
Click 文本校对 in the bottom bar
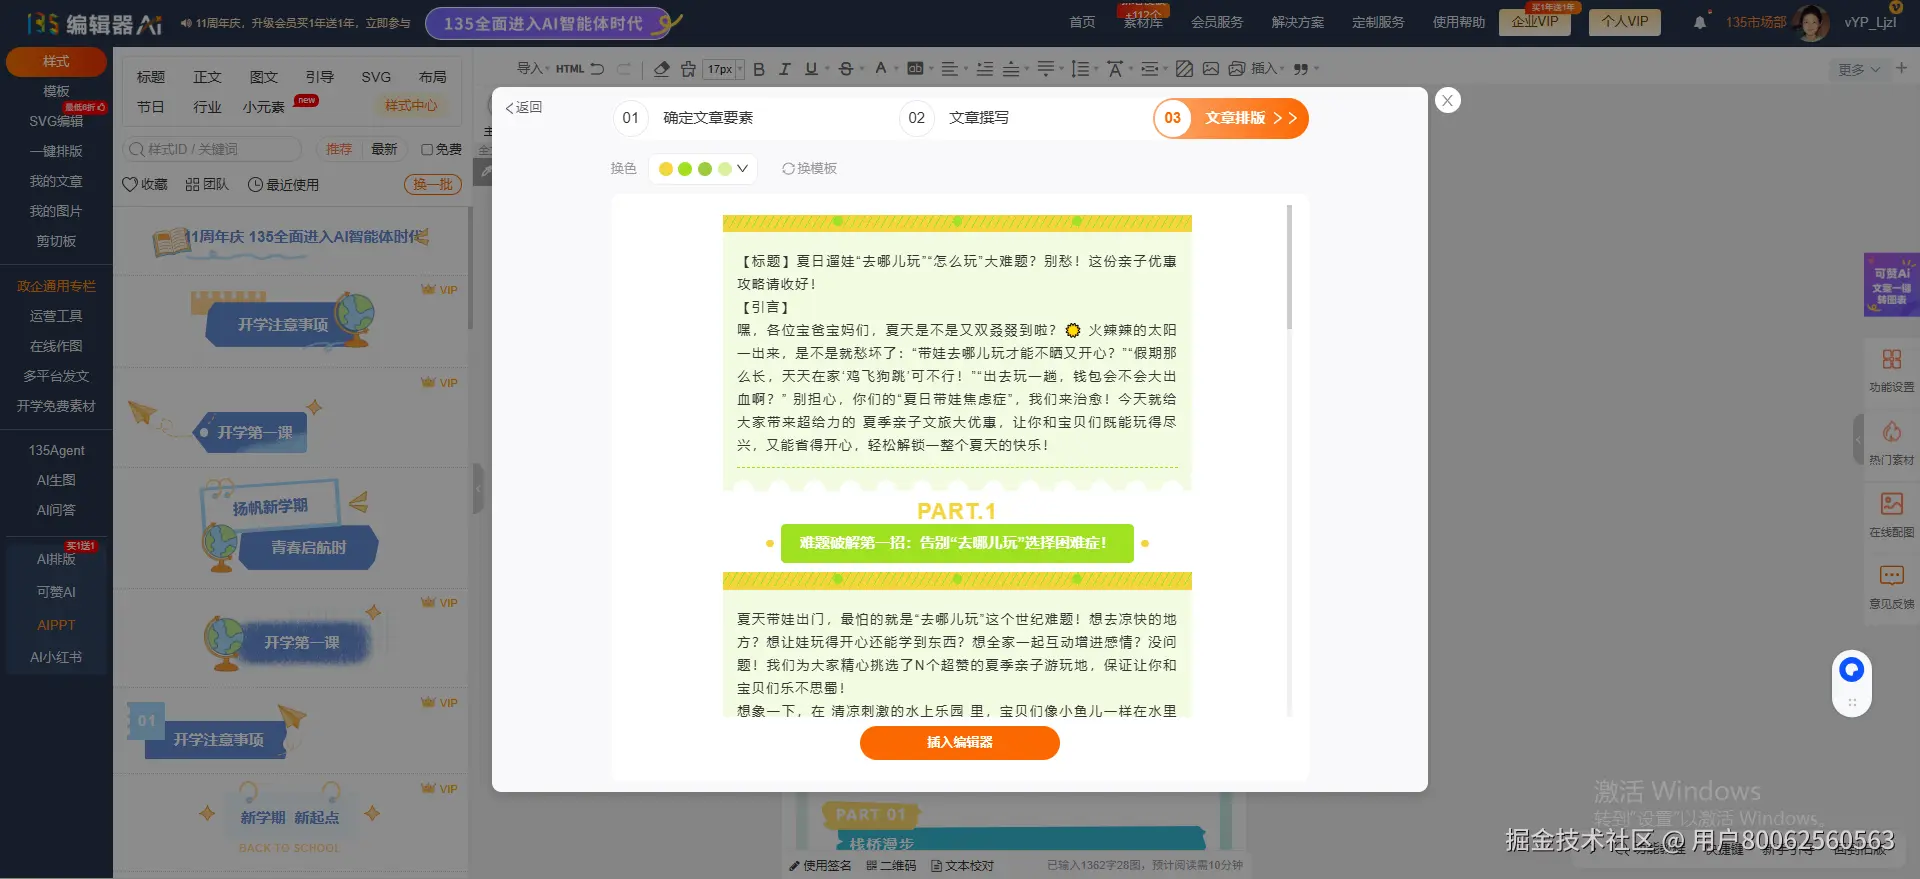pyautogui.click(x=962, y=866)
